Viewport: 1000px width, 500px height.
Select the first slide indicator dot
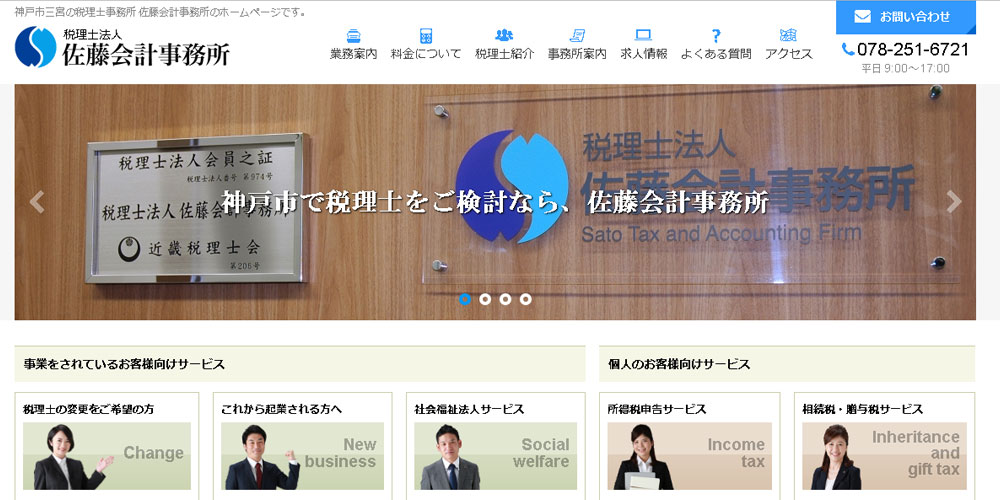[x=465, y=299]
